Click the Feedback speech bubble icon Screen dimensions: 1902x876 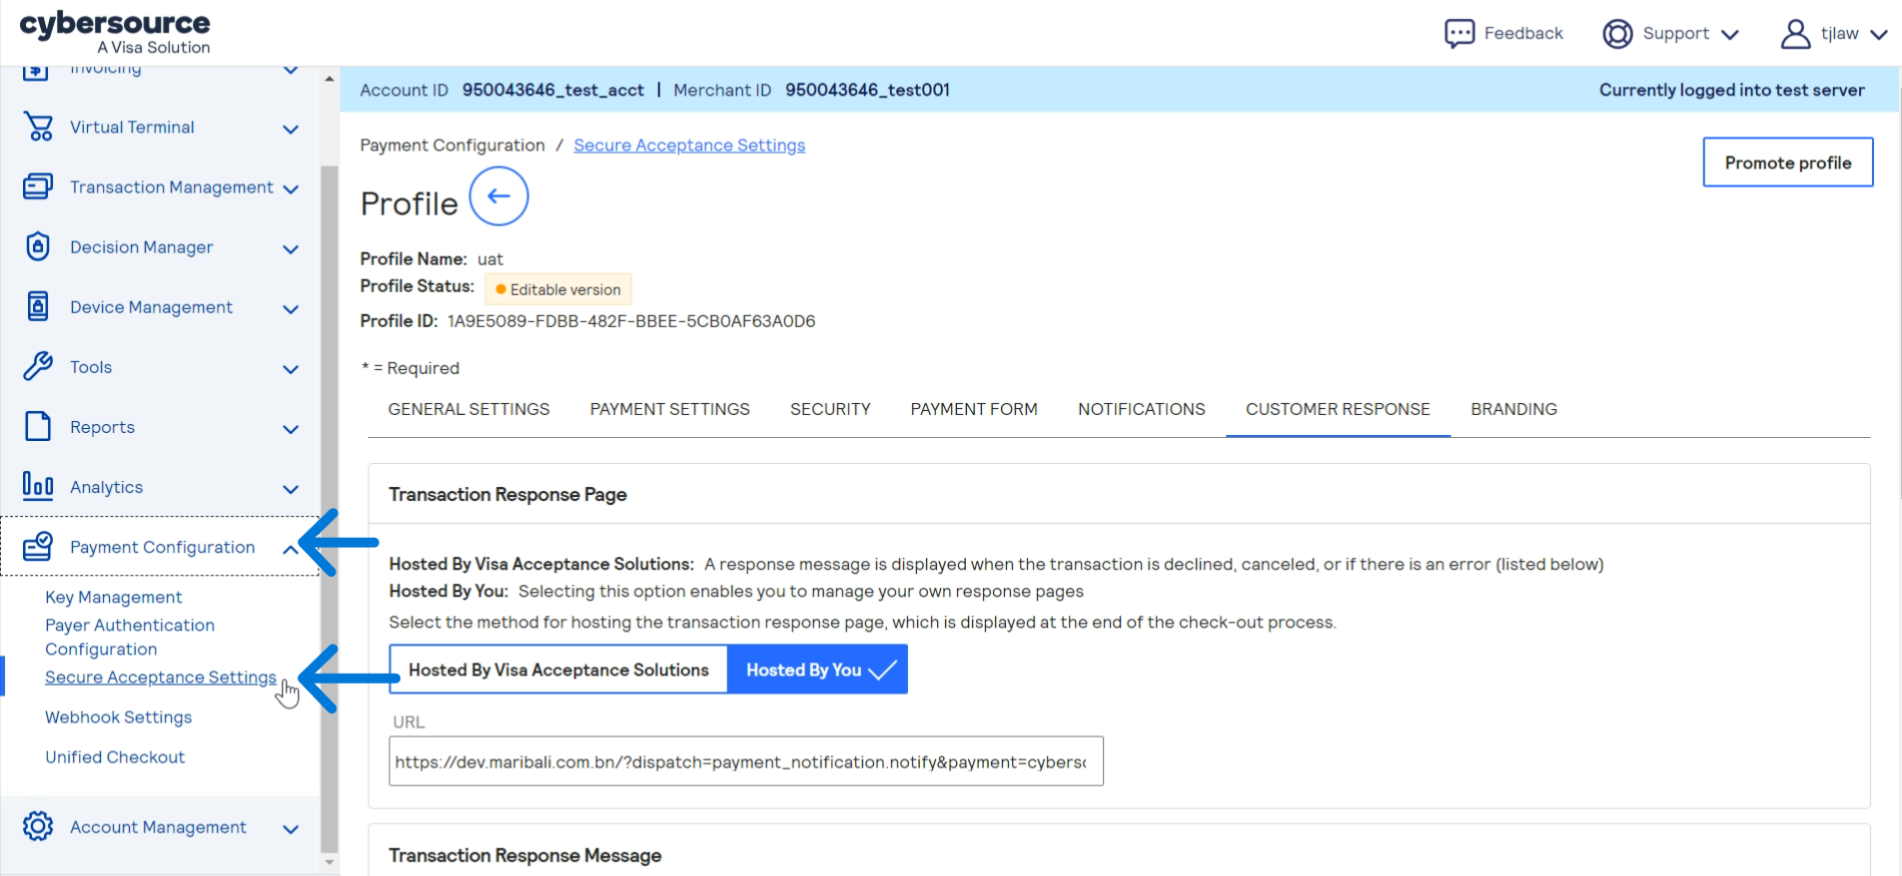(1459, 33)
